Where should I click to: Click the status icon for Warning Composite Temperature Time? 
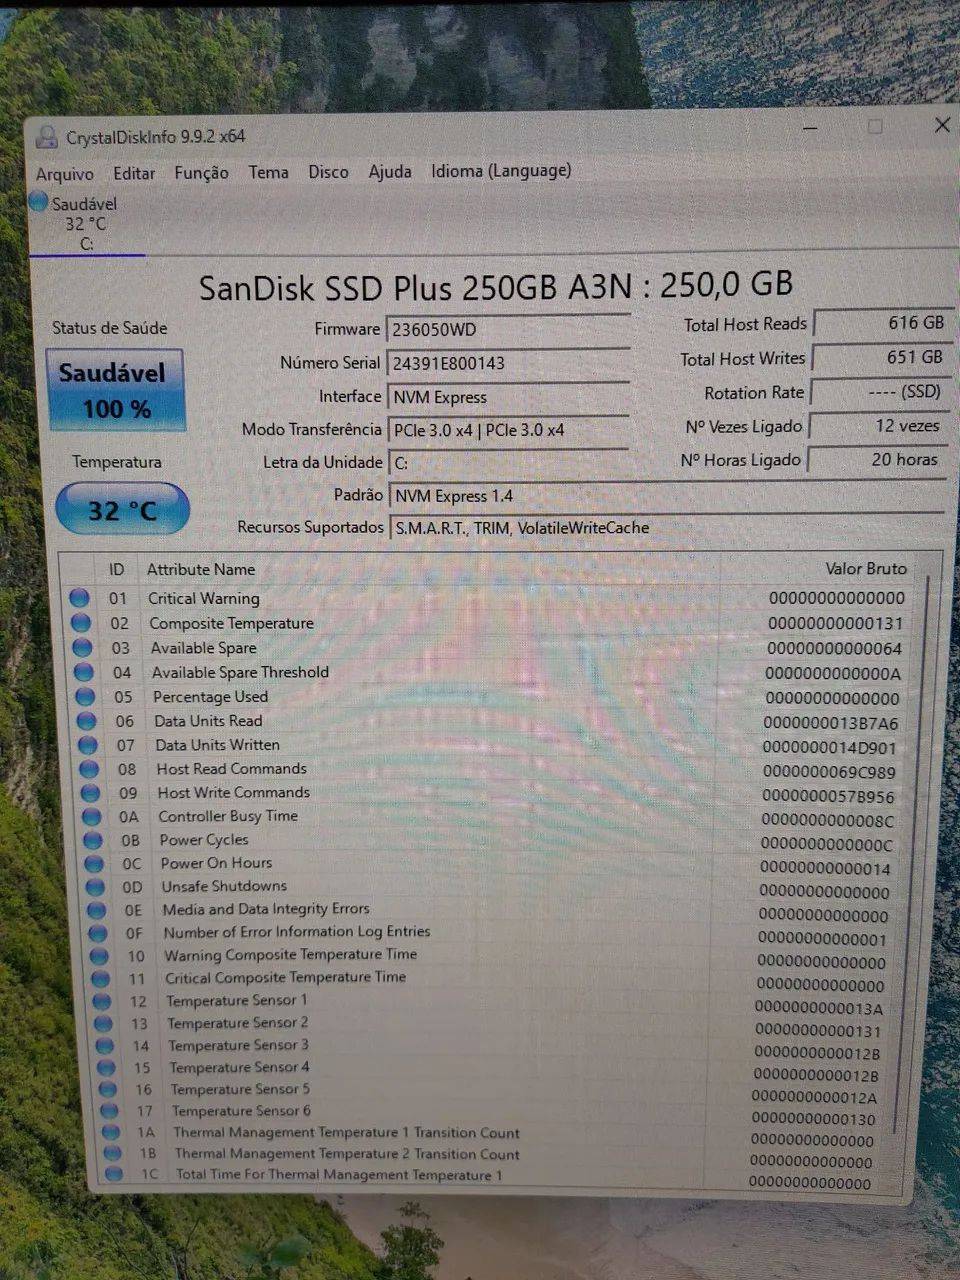coord(98,956)
